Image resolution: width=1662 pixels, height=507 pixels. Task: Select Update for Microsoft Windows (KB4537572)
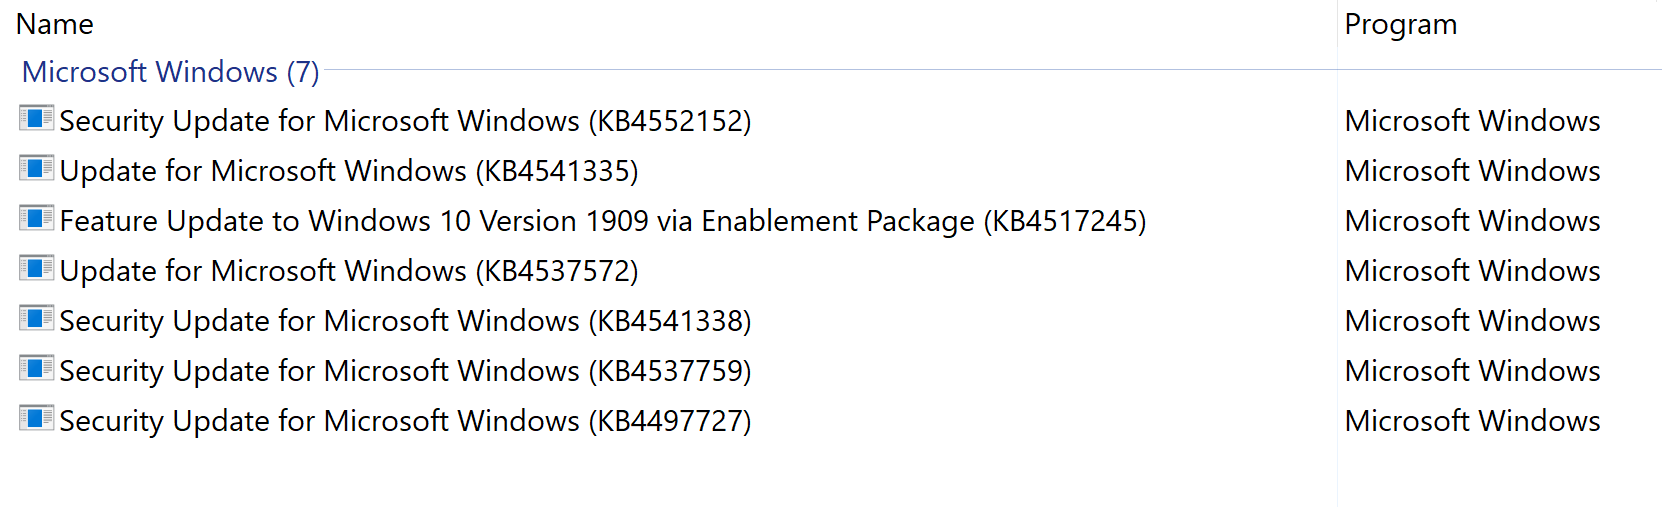click(349, 271)
